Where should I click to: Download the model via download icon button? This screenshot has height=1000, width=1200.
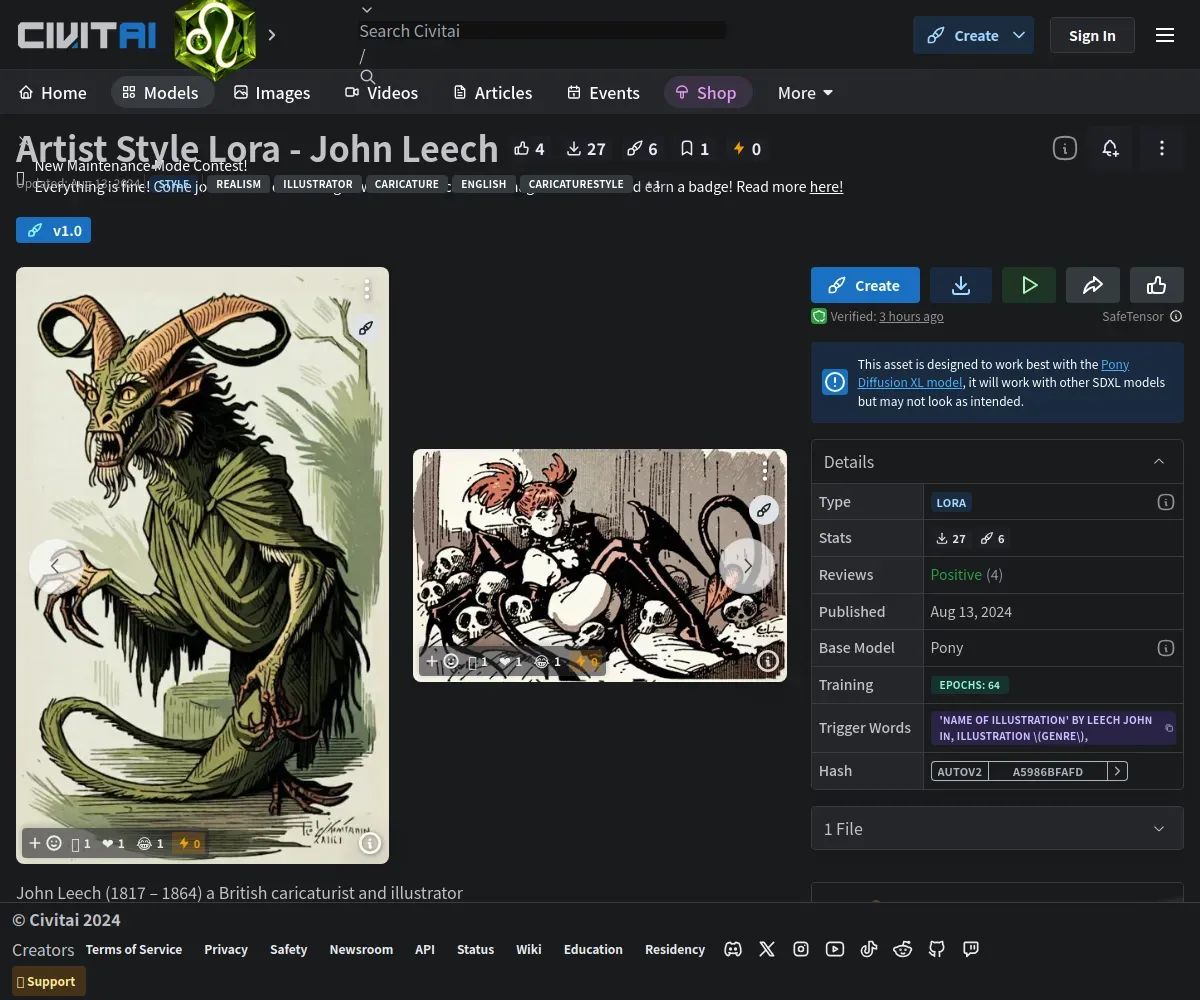(x=961, y=285)
